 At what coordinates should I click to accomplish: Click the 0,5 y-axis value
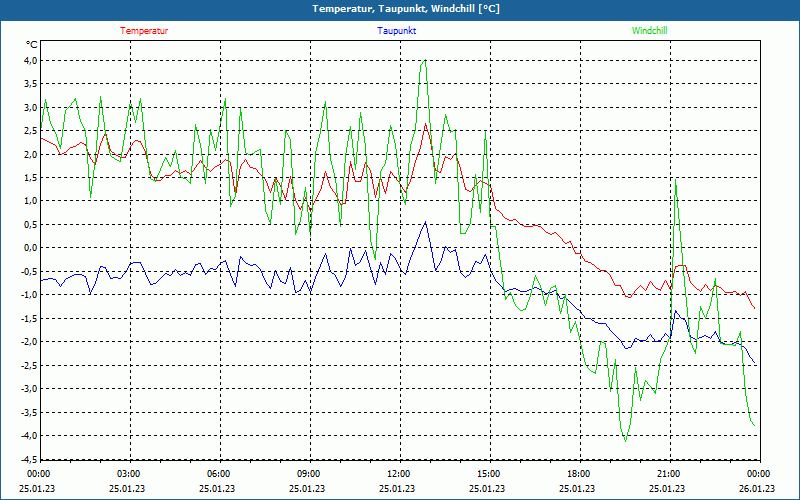pyautogui.click(x=31, y=224)
